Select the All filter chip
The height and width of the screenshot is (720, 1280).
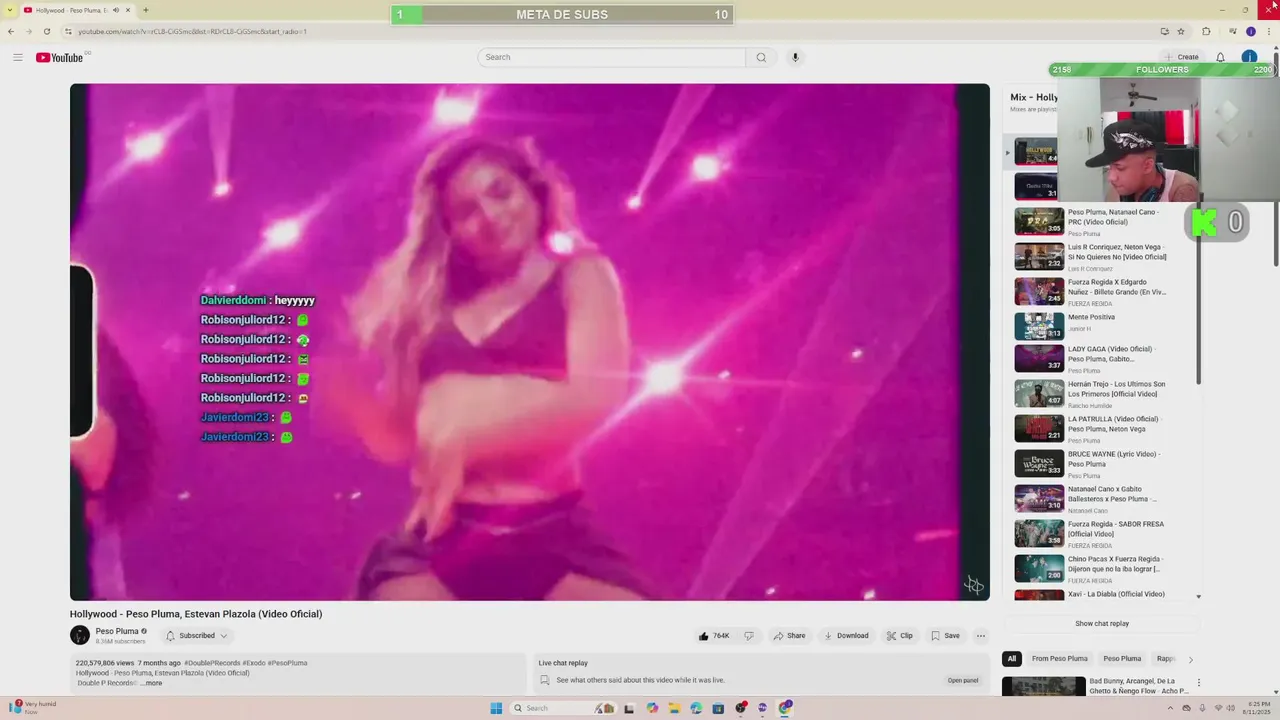tap(1012, 659)
